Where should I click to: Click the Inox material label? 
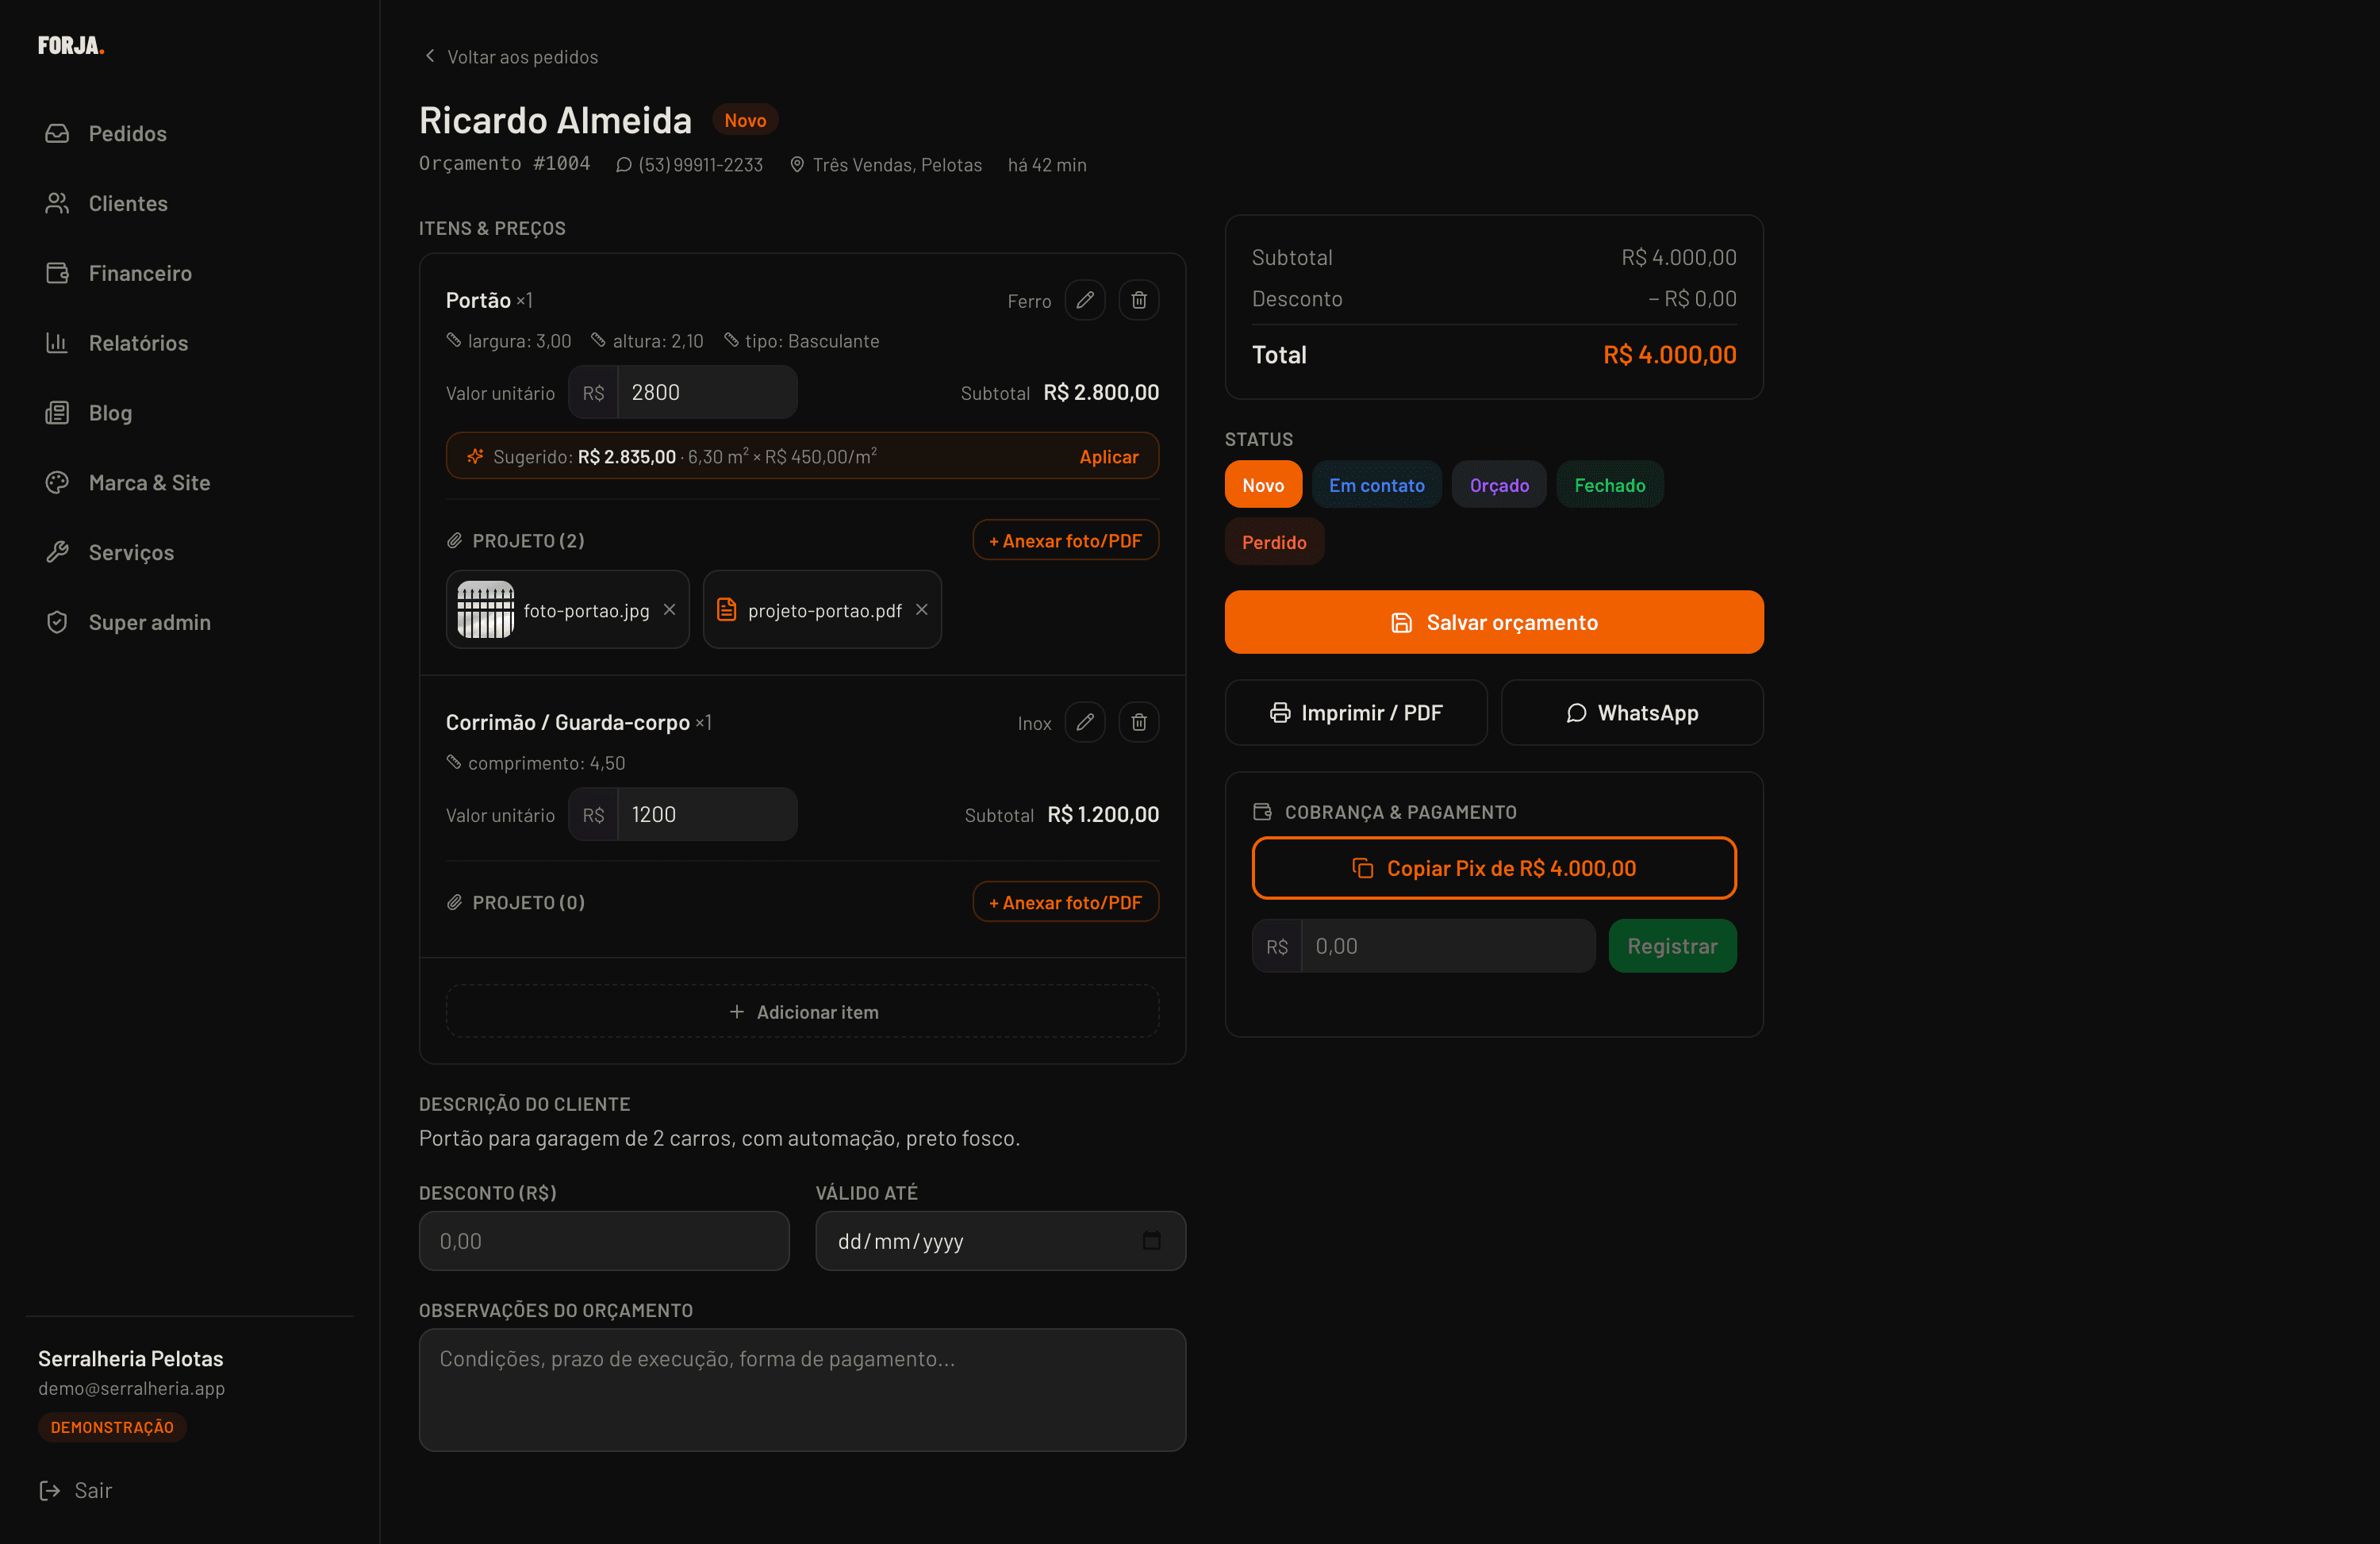(1034, 723)
